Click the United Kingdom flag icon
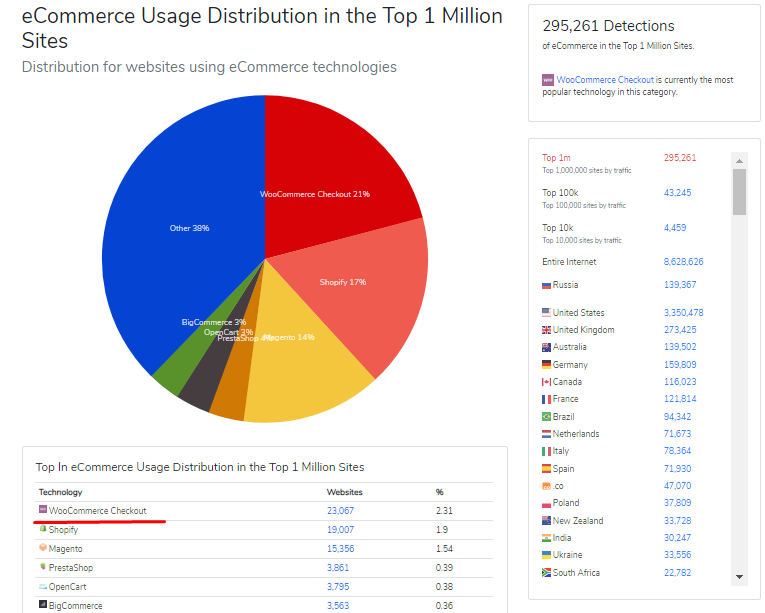This screenshot has width=765, height=613. 546,330
